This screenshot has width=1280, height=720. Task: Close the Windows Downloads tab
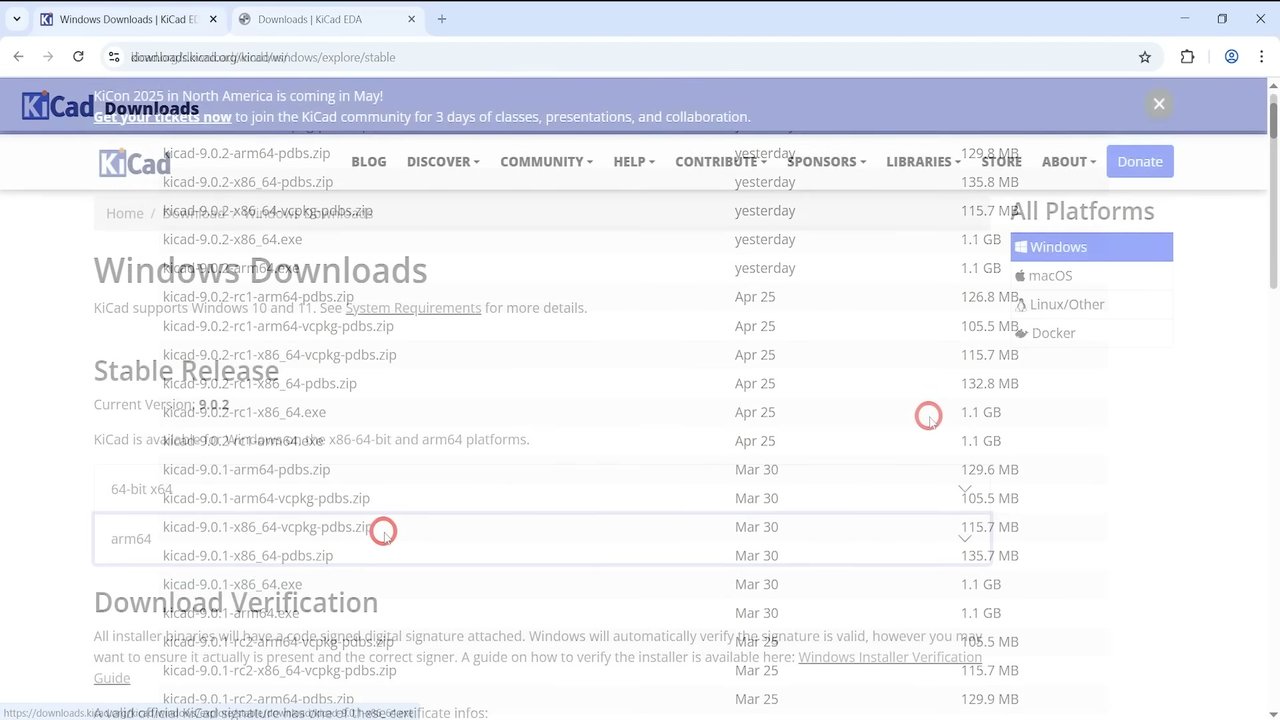pos(213,19)
